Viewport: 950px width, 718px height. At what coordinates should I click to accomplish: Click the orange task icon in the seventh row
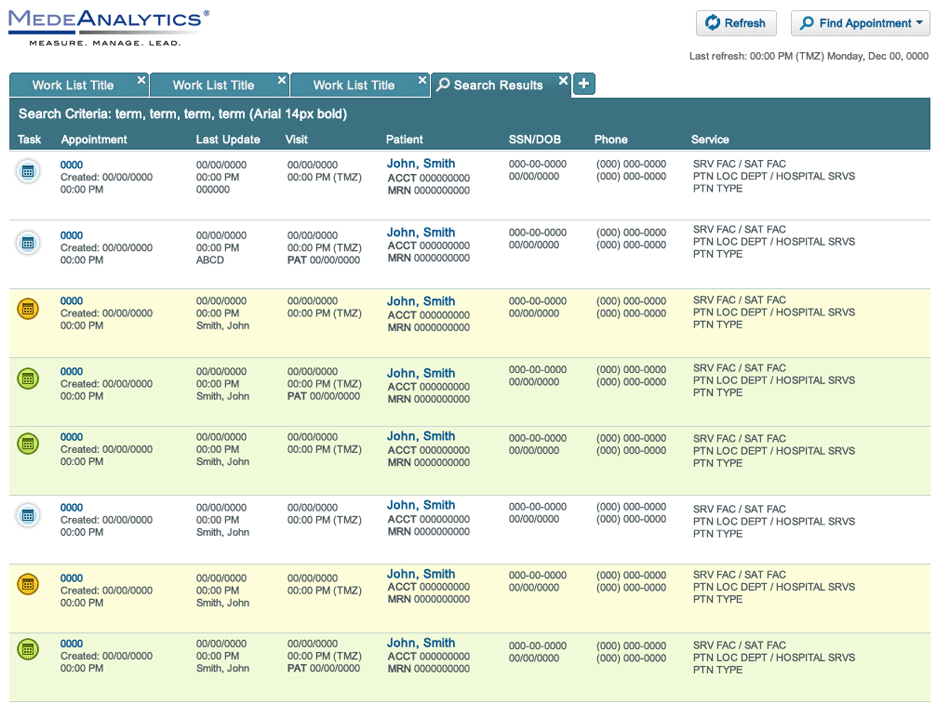pyautogui.click(x=28, y=584)
